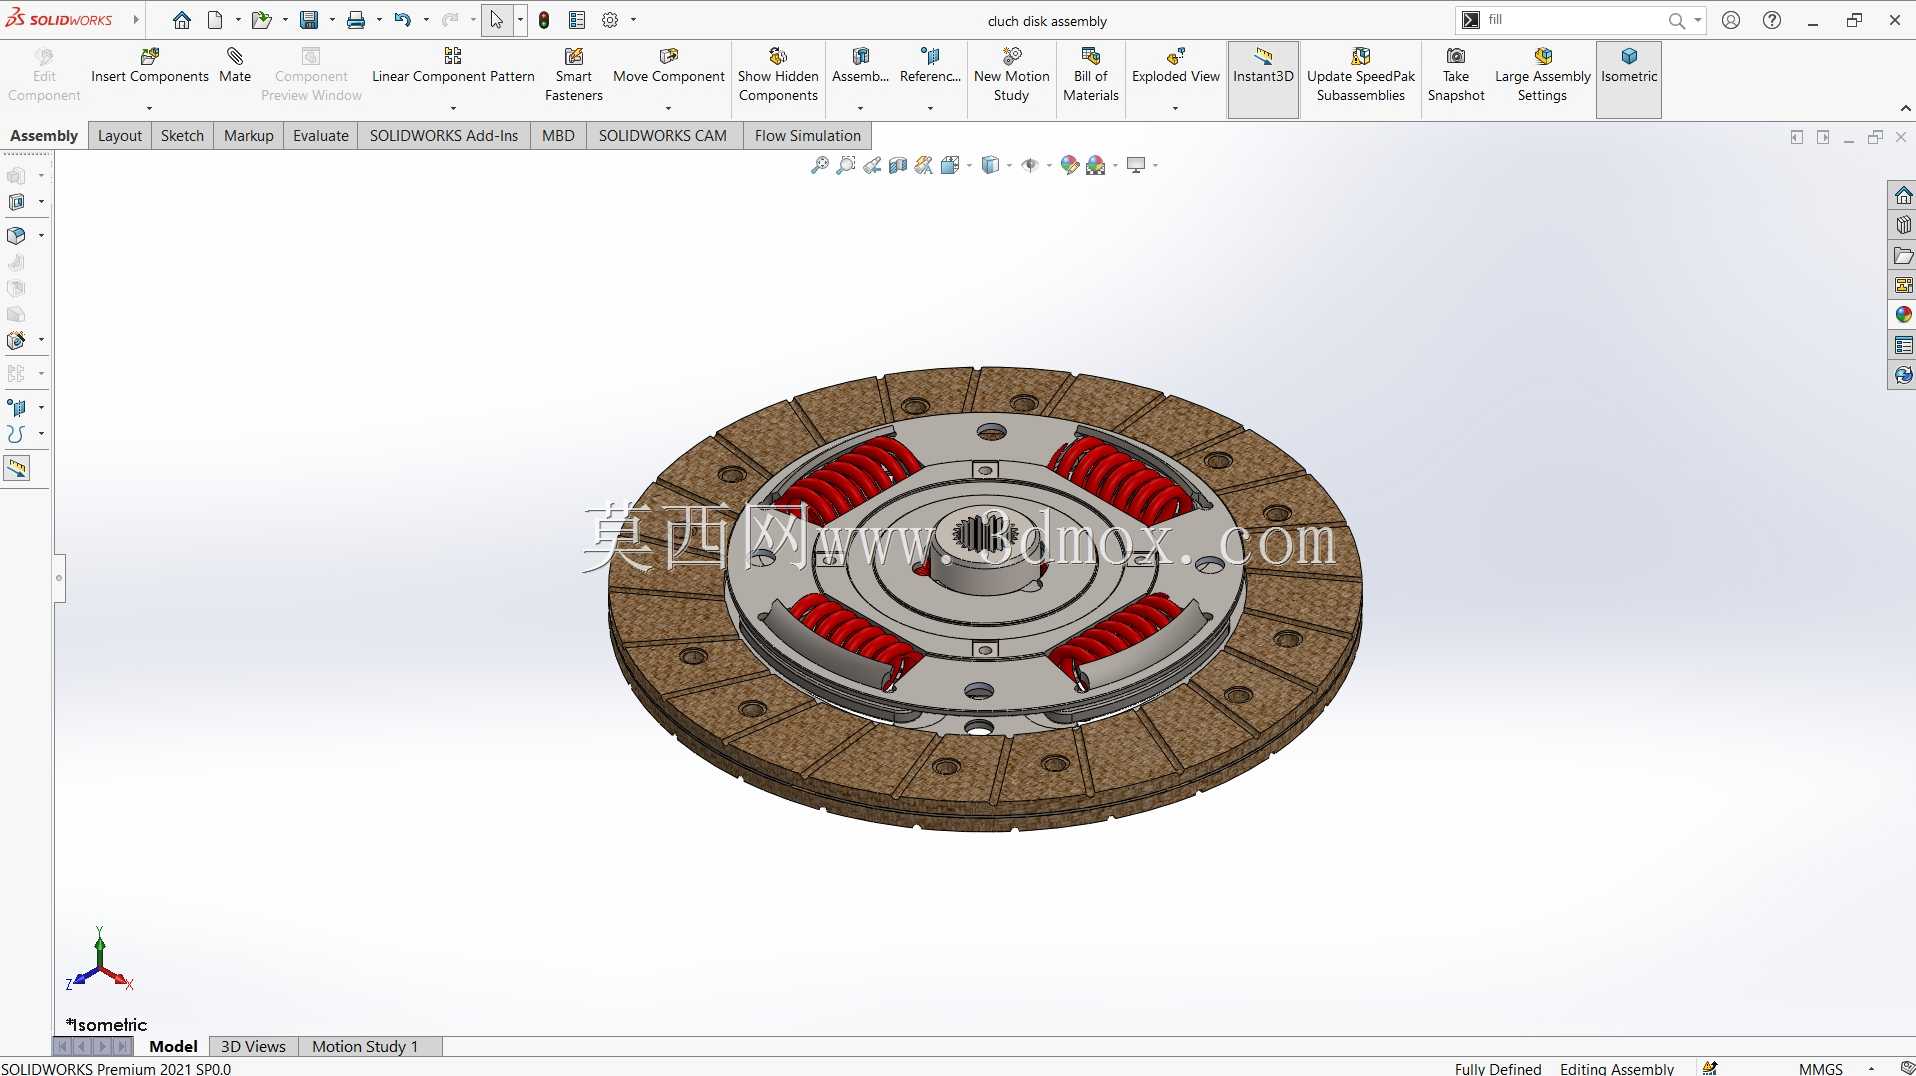Create a New Motion Study
The width and height of the screenshot is (1916, 1076).
click(1011, 75)
